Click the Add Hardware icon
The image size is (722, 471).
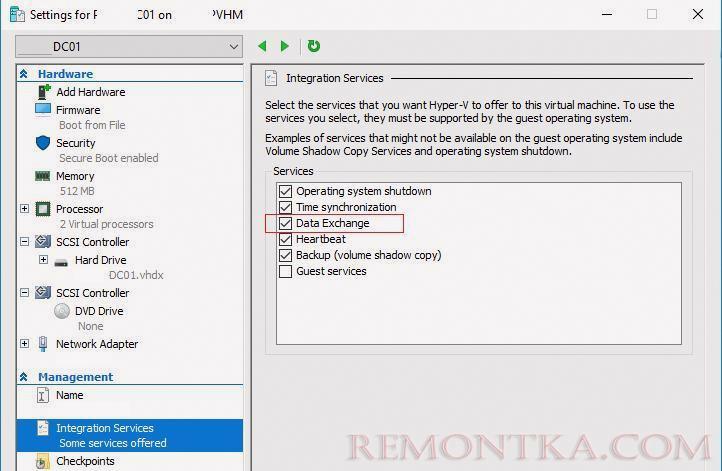coord(43,92)
